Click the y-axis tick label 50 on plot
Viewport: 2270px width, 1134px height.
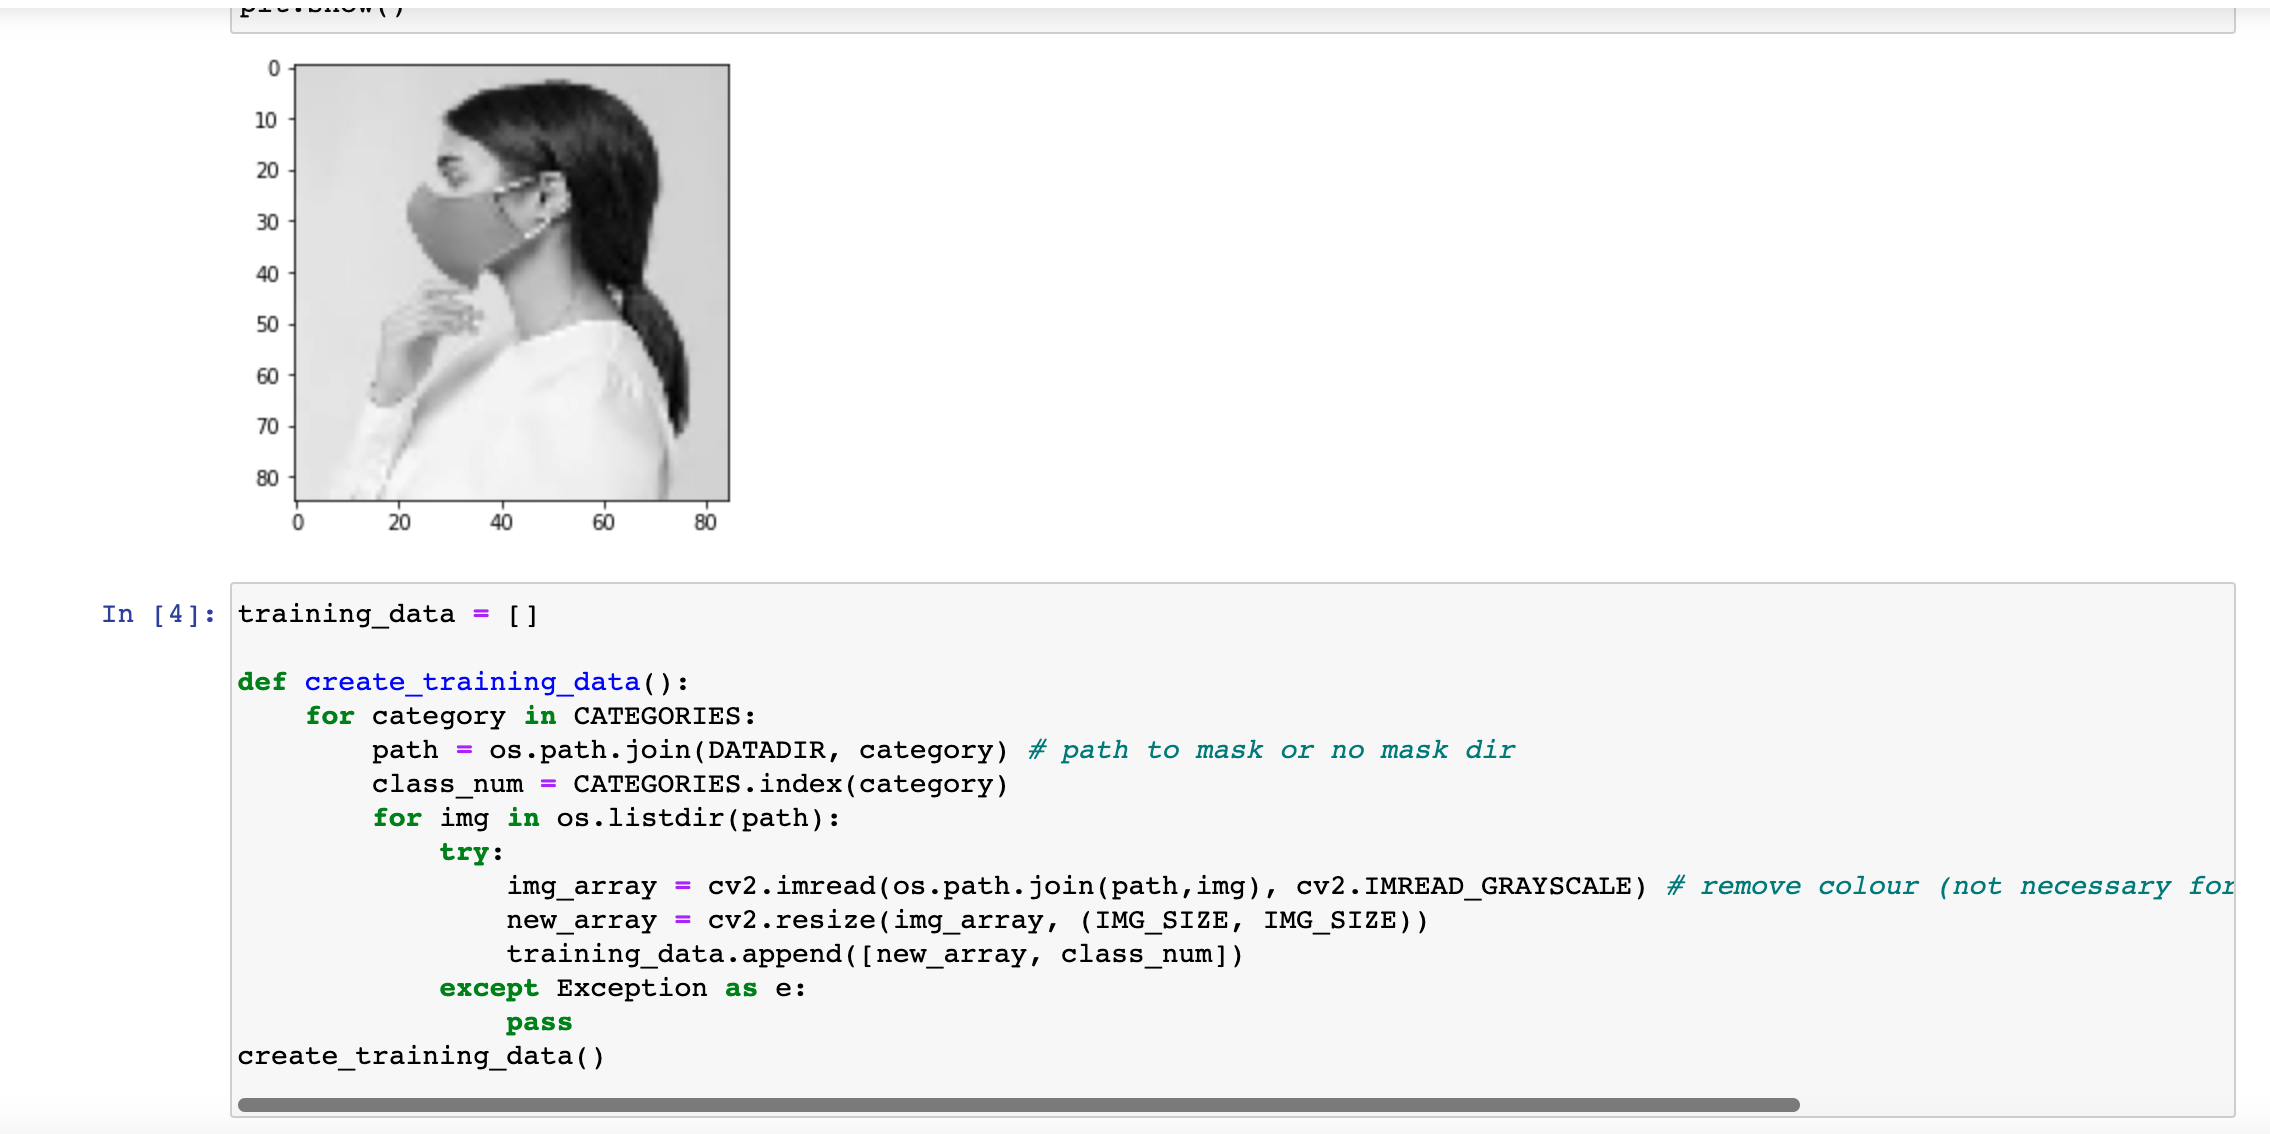pyautogui.click(x=267, y=324)
